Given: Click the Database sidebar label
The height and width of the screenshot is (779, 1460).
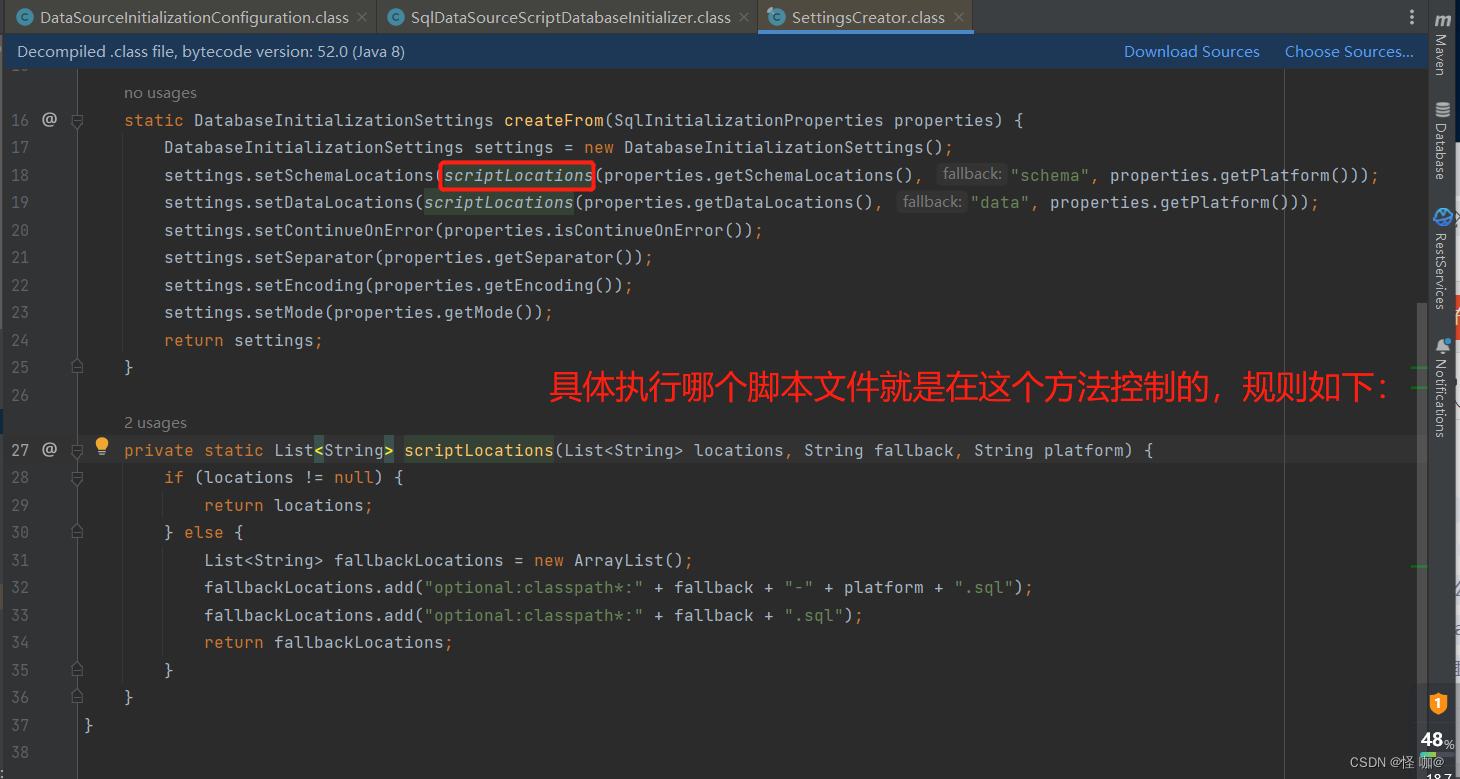Looking at the screenshot, I should point(1441,151).
